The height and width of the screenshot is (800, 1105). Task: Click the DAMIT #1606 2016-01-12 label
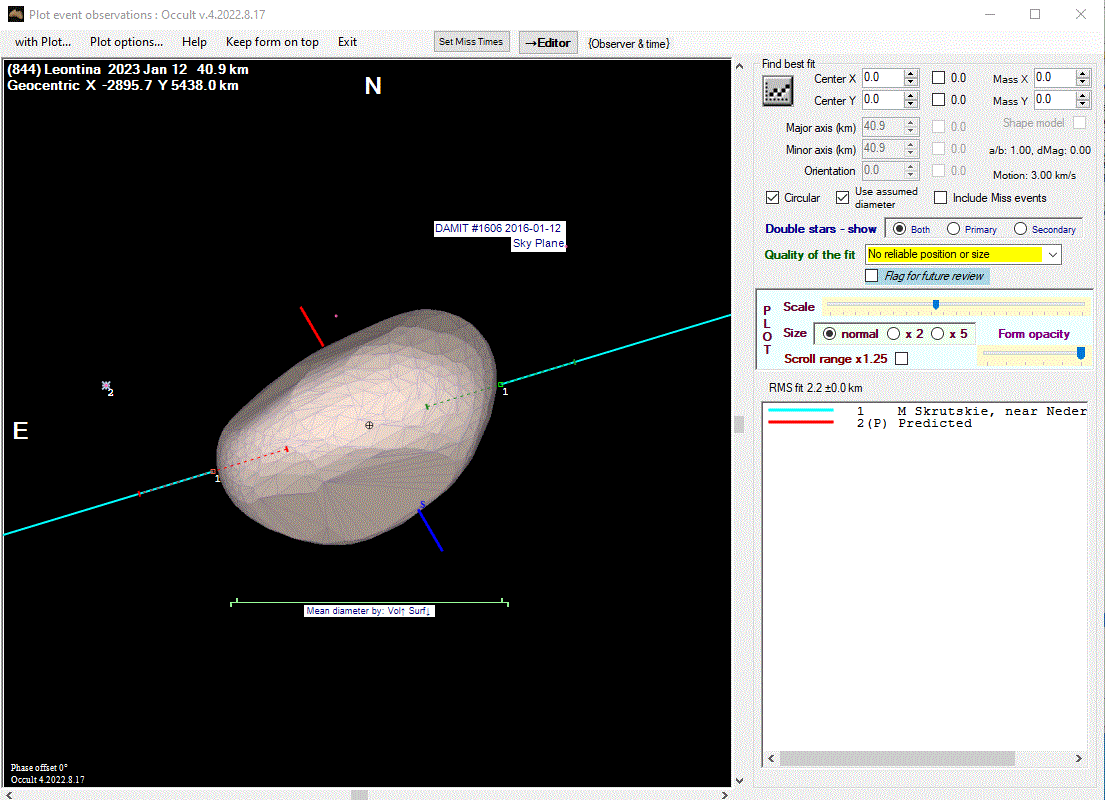[x=498, y=228]
